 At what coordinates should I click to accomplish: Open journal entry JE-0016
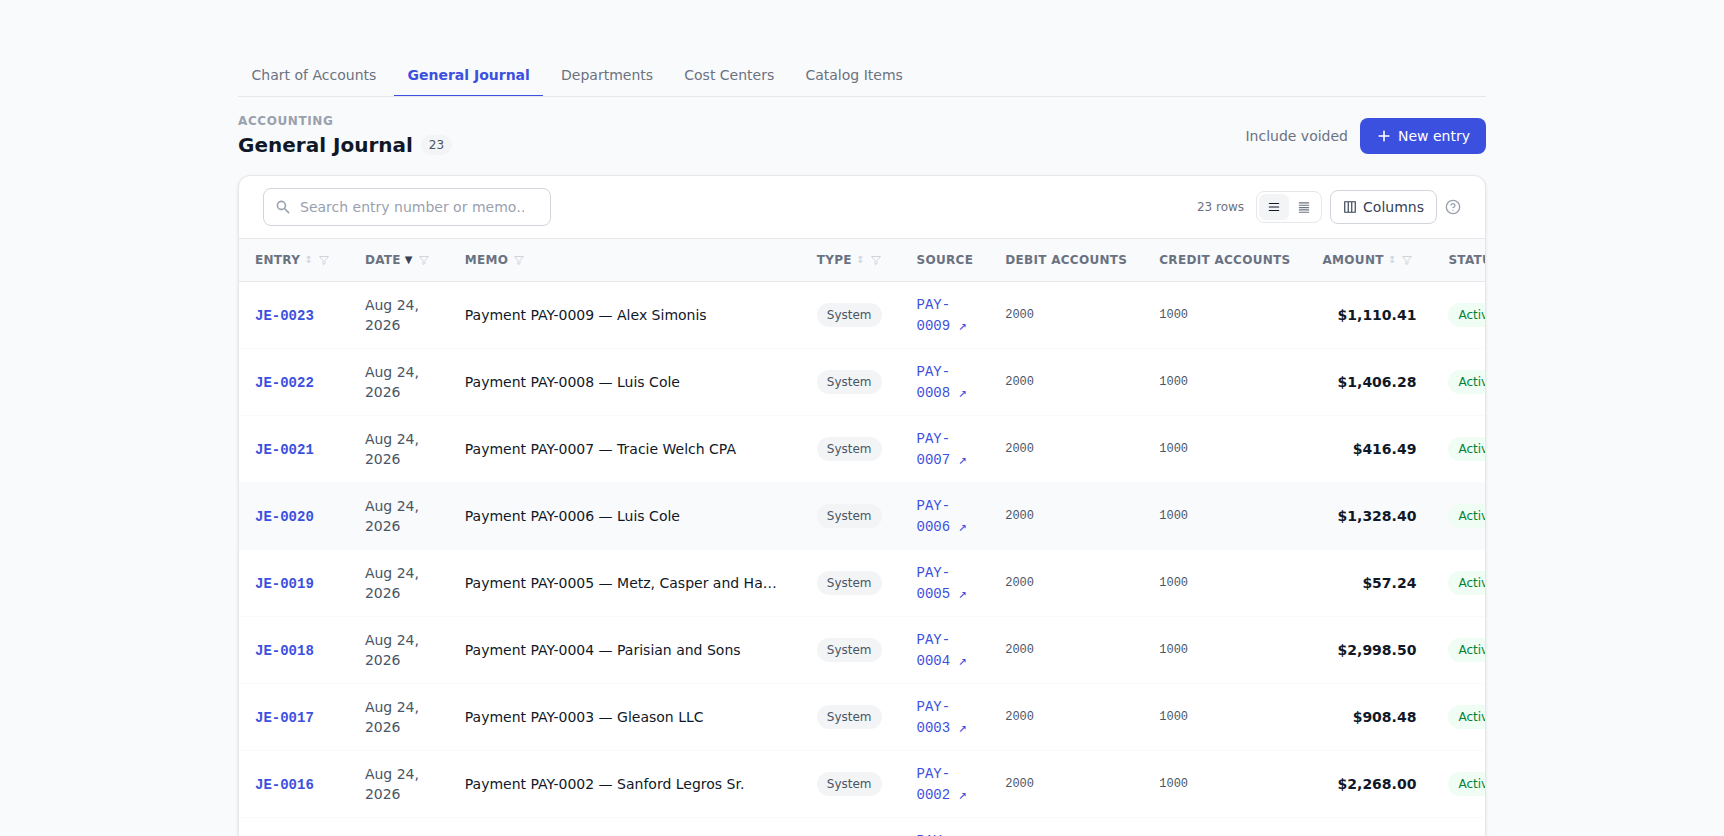284,784
